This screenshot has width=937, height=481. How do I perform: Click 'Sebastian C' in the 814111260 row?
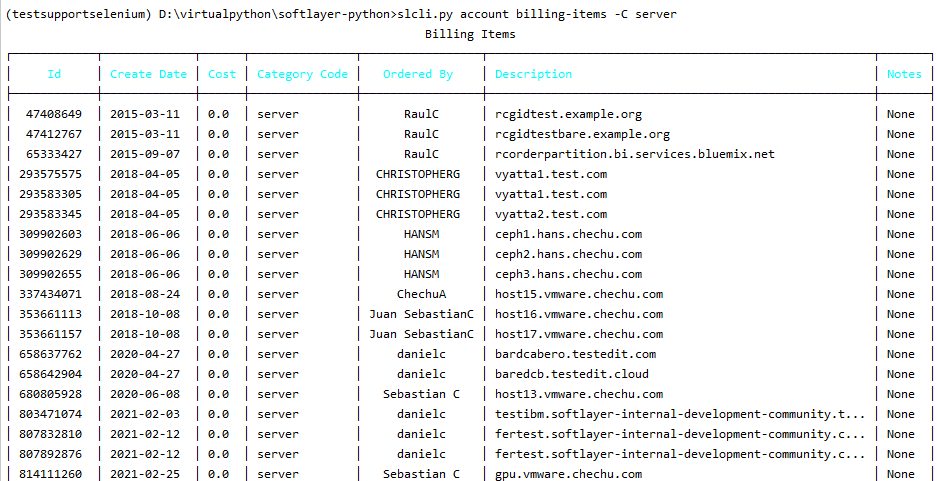click(421, 474)
